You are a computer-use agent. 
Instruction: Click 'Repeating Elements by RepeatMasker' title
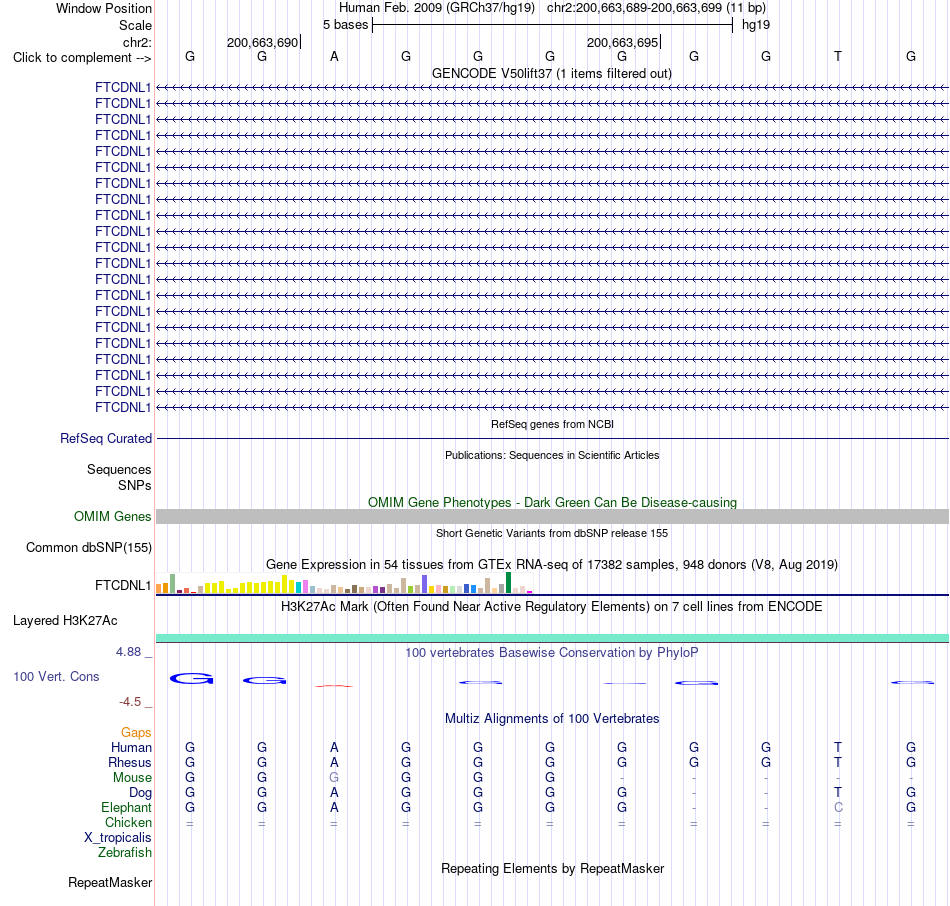(553, 868)
